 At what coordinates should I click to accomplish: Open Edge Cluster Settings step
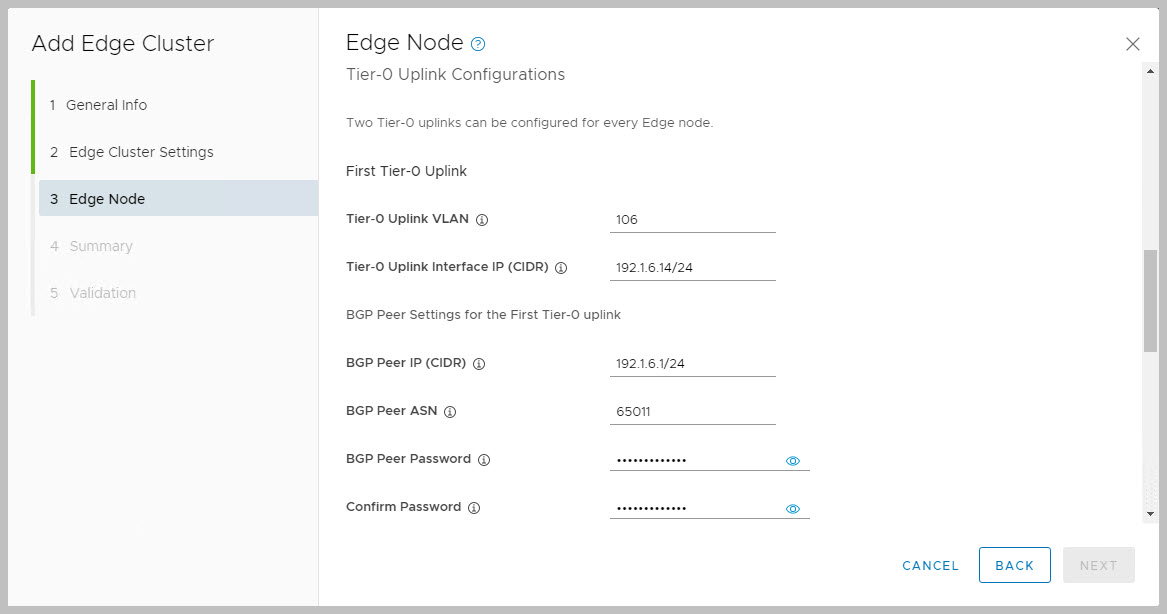[141, 152]
